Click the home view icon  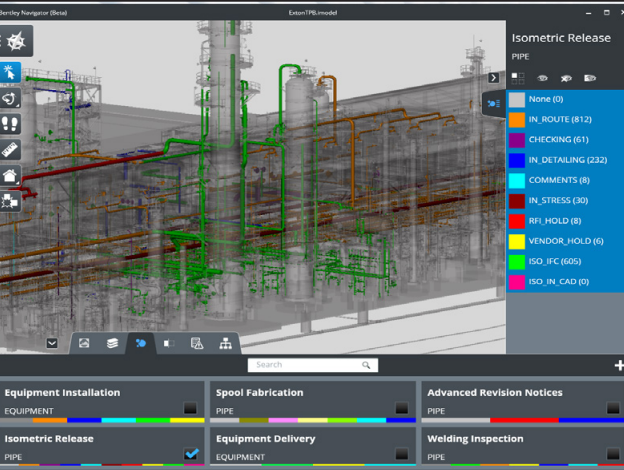point(10,175)
